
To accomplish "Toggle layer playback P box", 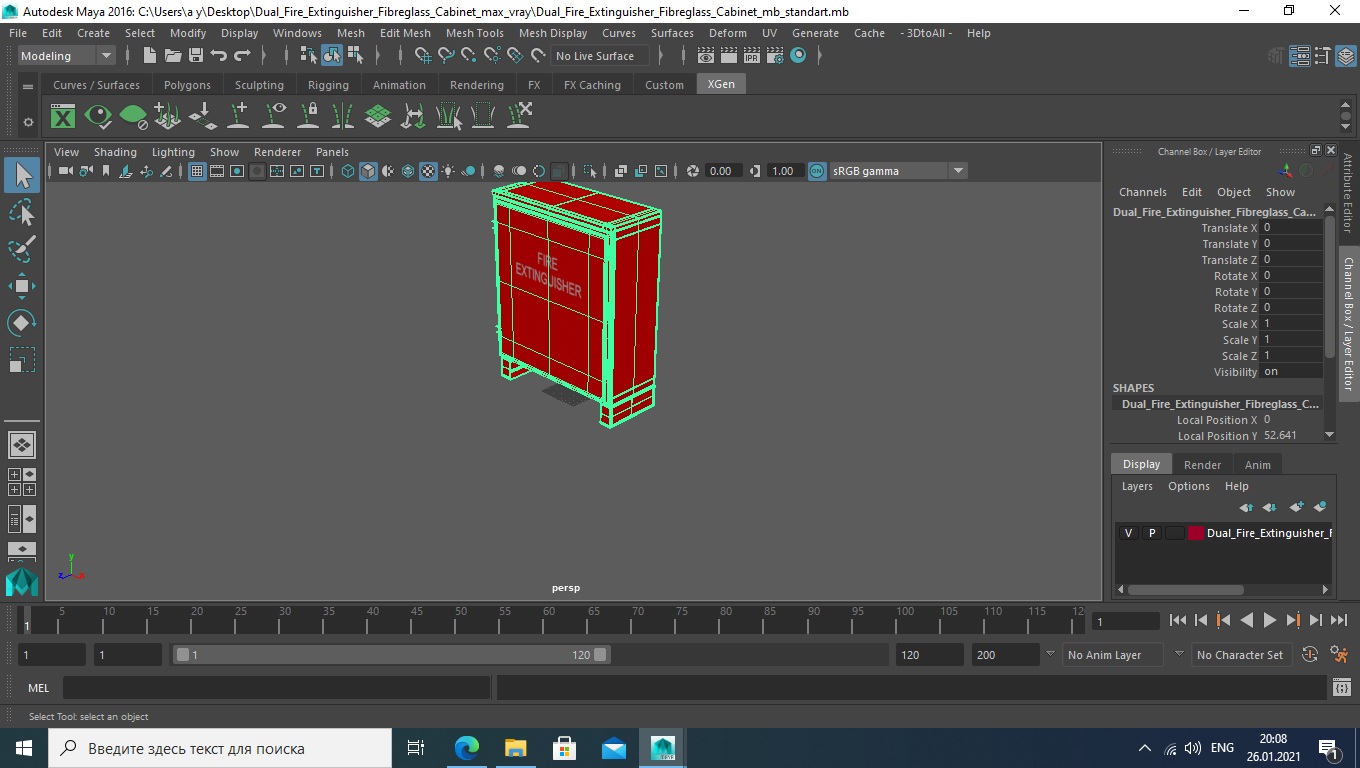I will [x=1151, y=533].
